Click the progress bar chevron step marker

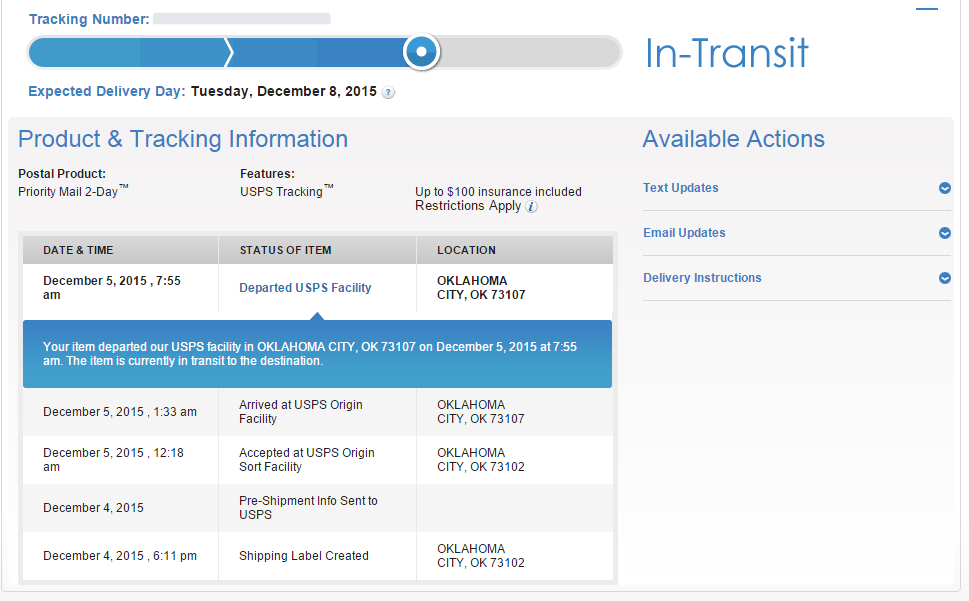click(229, 52)
